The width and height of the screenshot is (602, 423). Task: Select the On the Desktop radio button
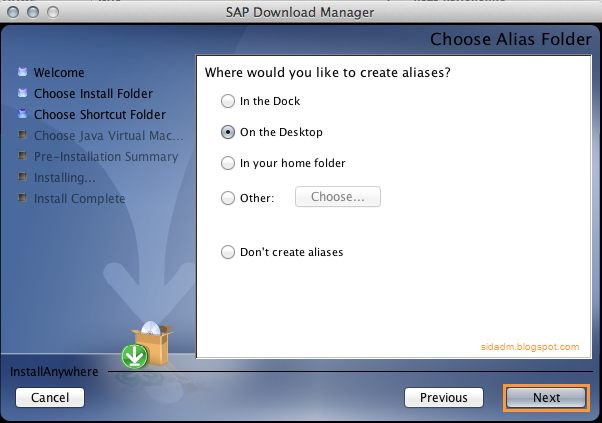(228, 132)
